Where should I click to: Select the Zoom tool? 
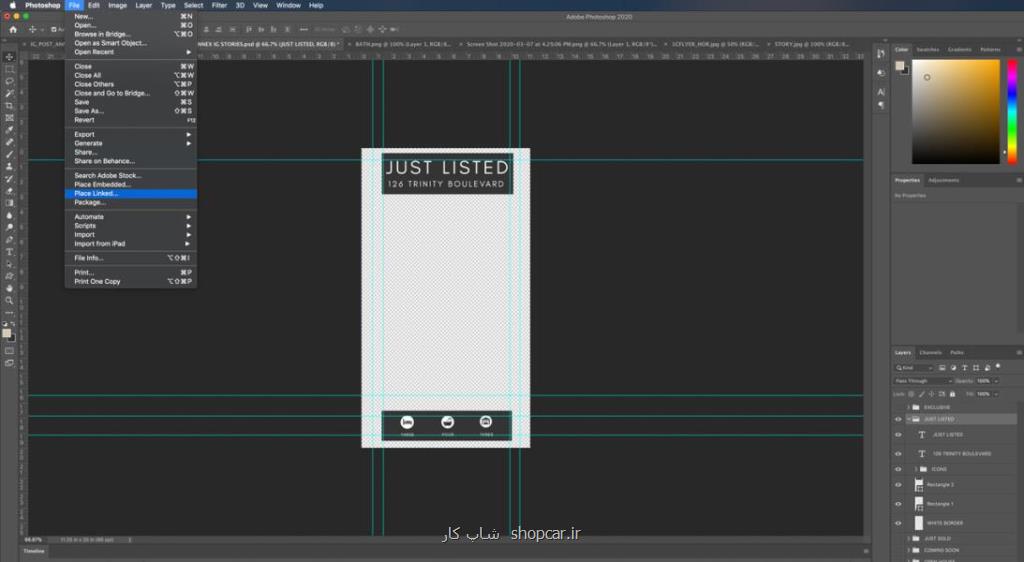10,300
